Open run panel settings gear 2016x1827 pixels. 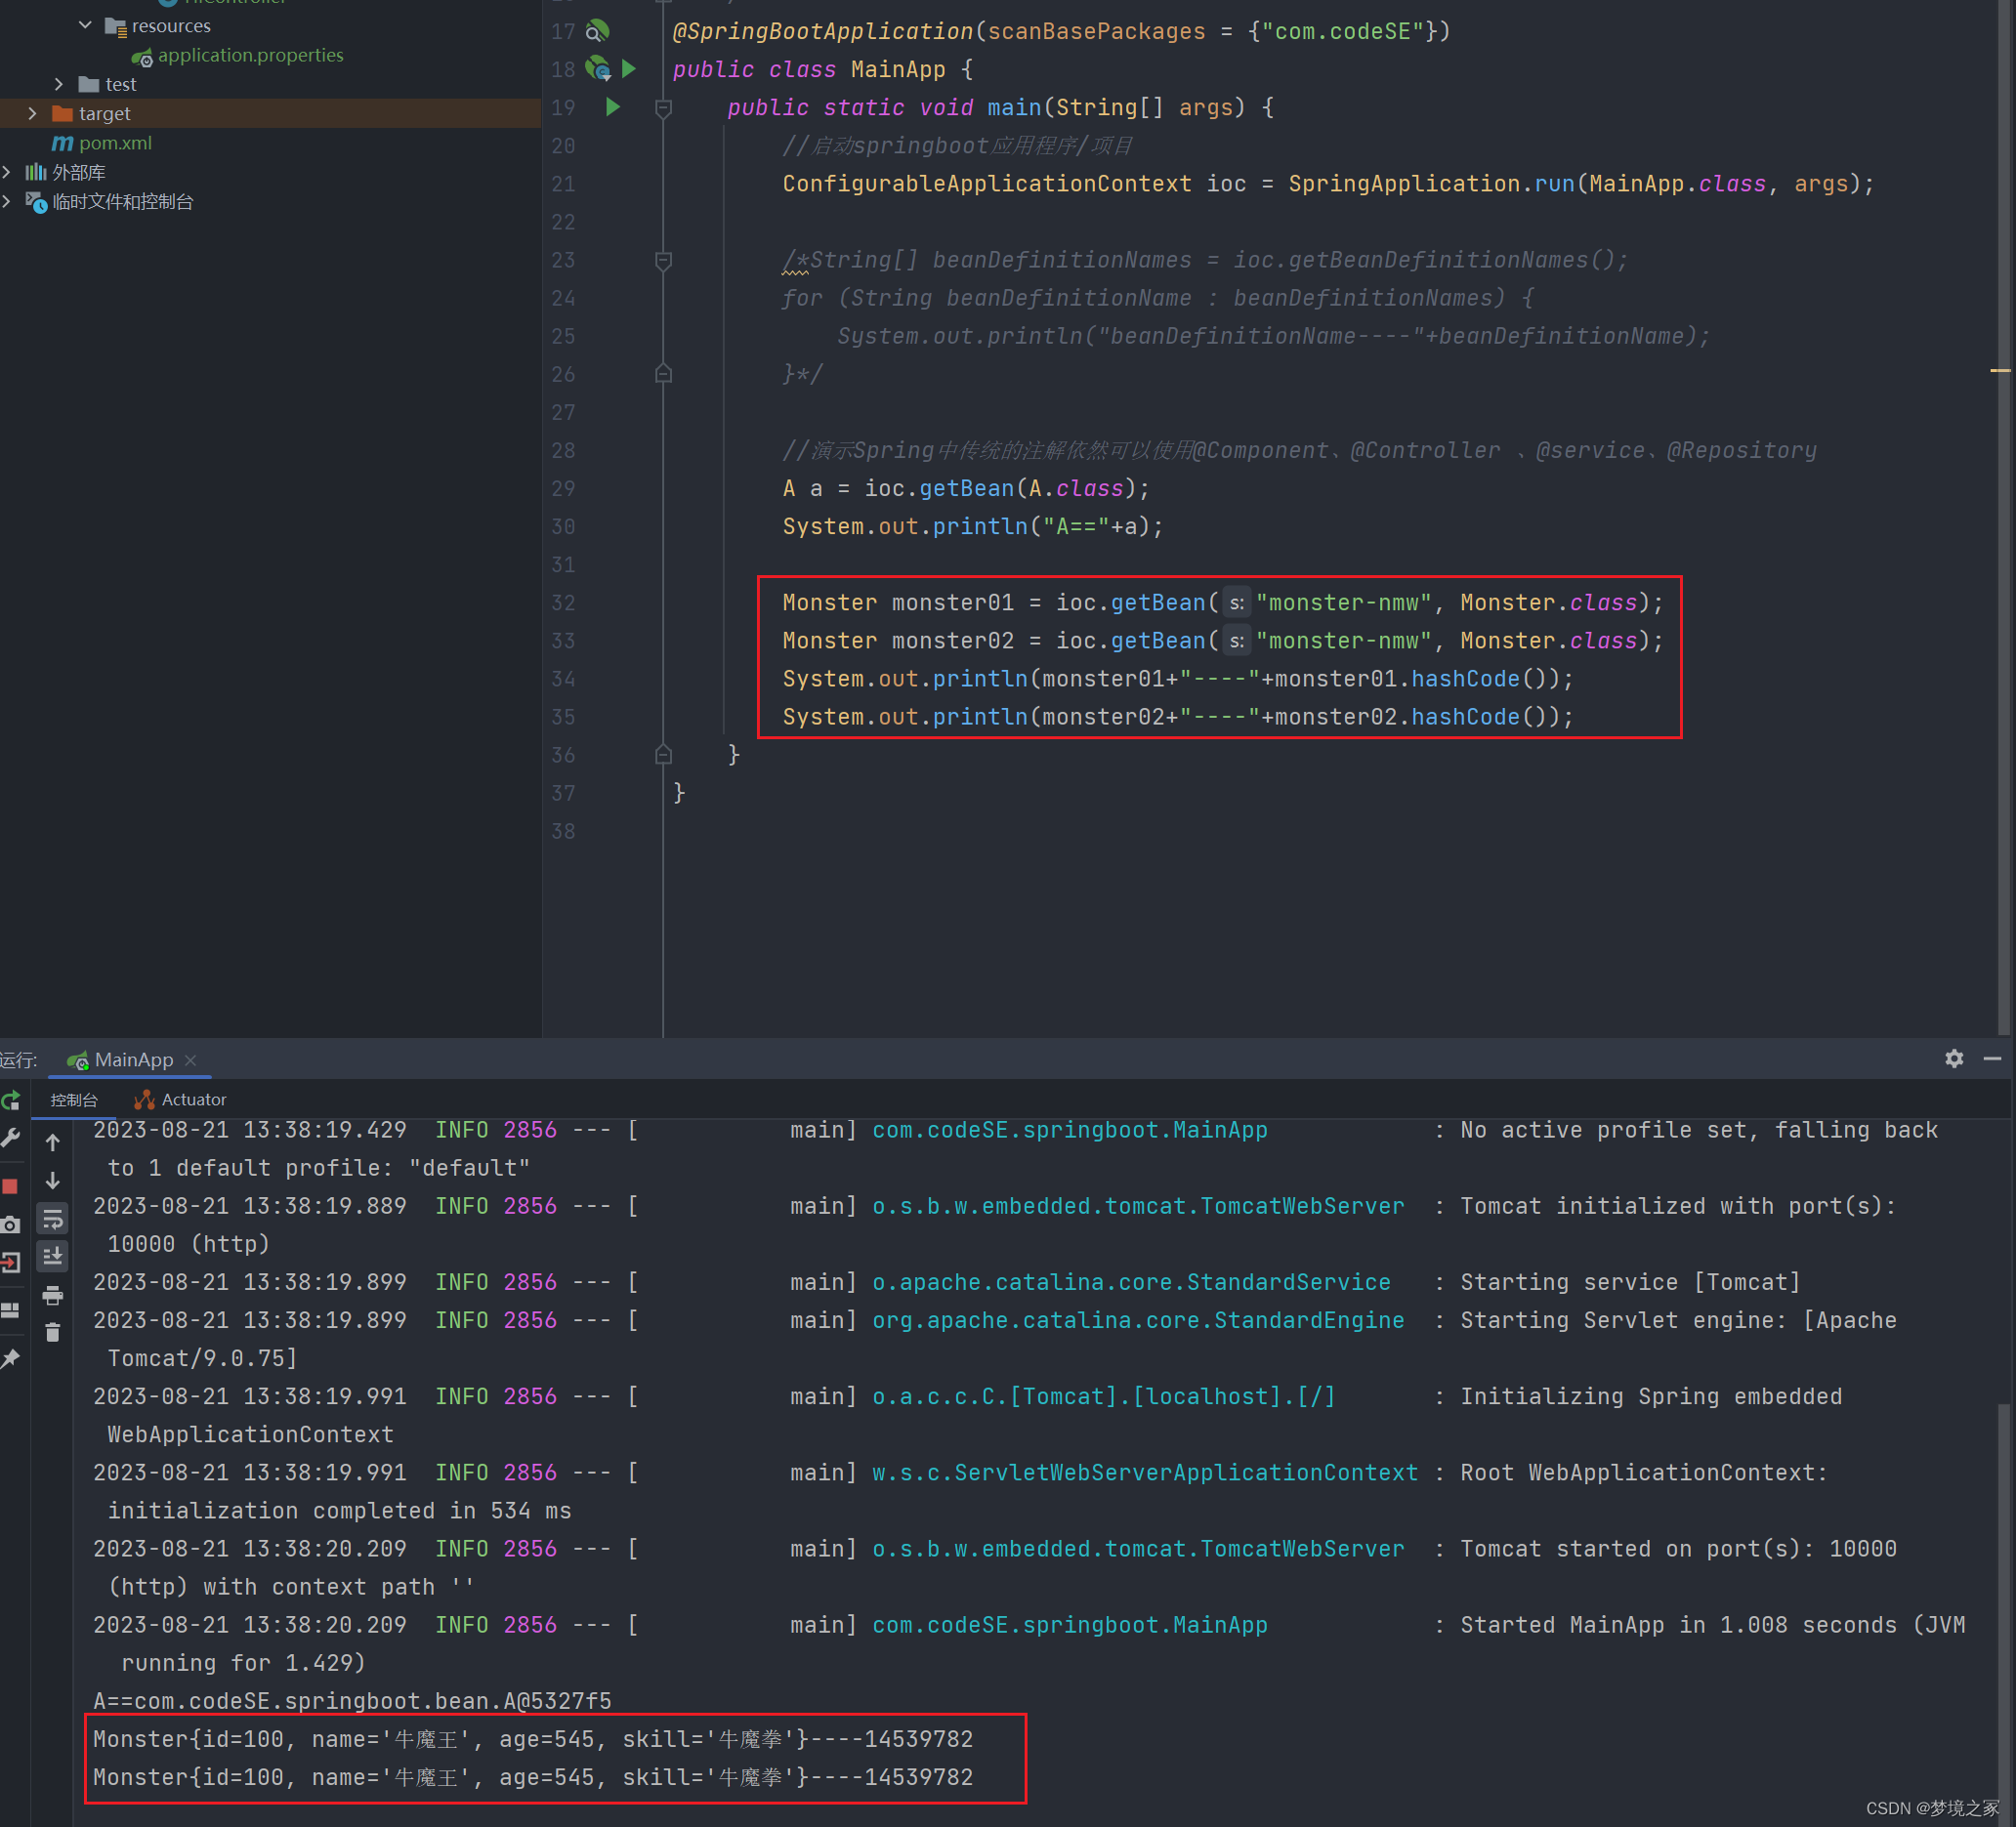click(x=1954, y=1058)
